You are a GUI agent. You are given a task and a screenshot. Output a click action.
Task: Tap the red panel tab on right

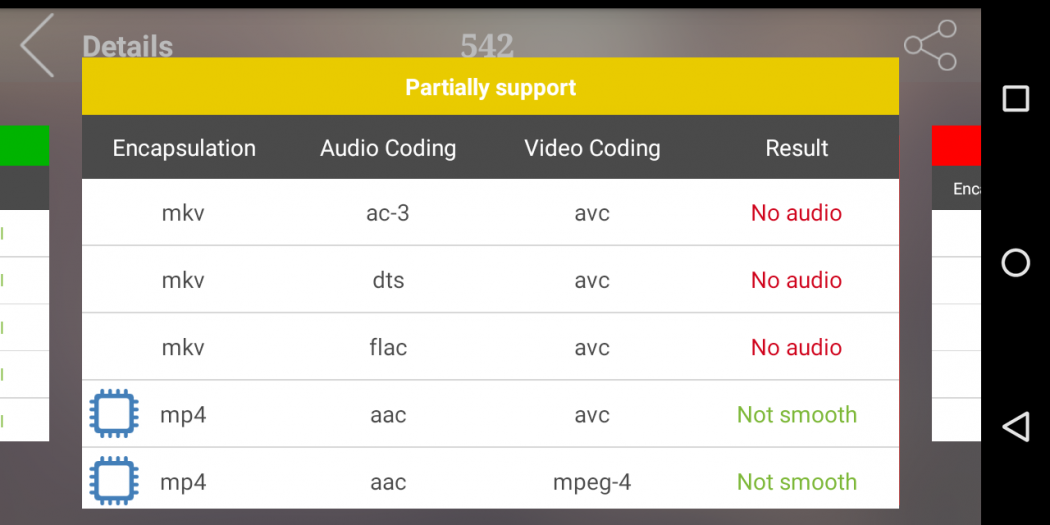point(955,145)
